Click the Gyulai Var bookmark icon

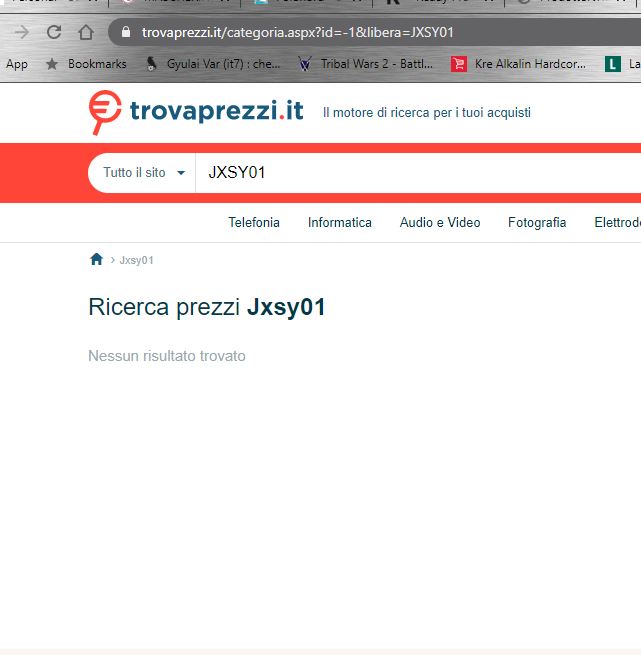click(x=151, y=64)
